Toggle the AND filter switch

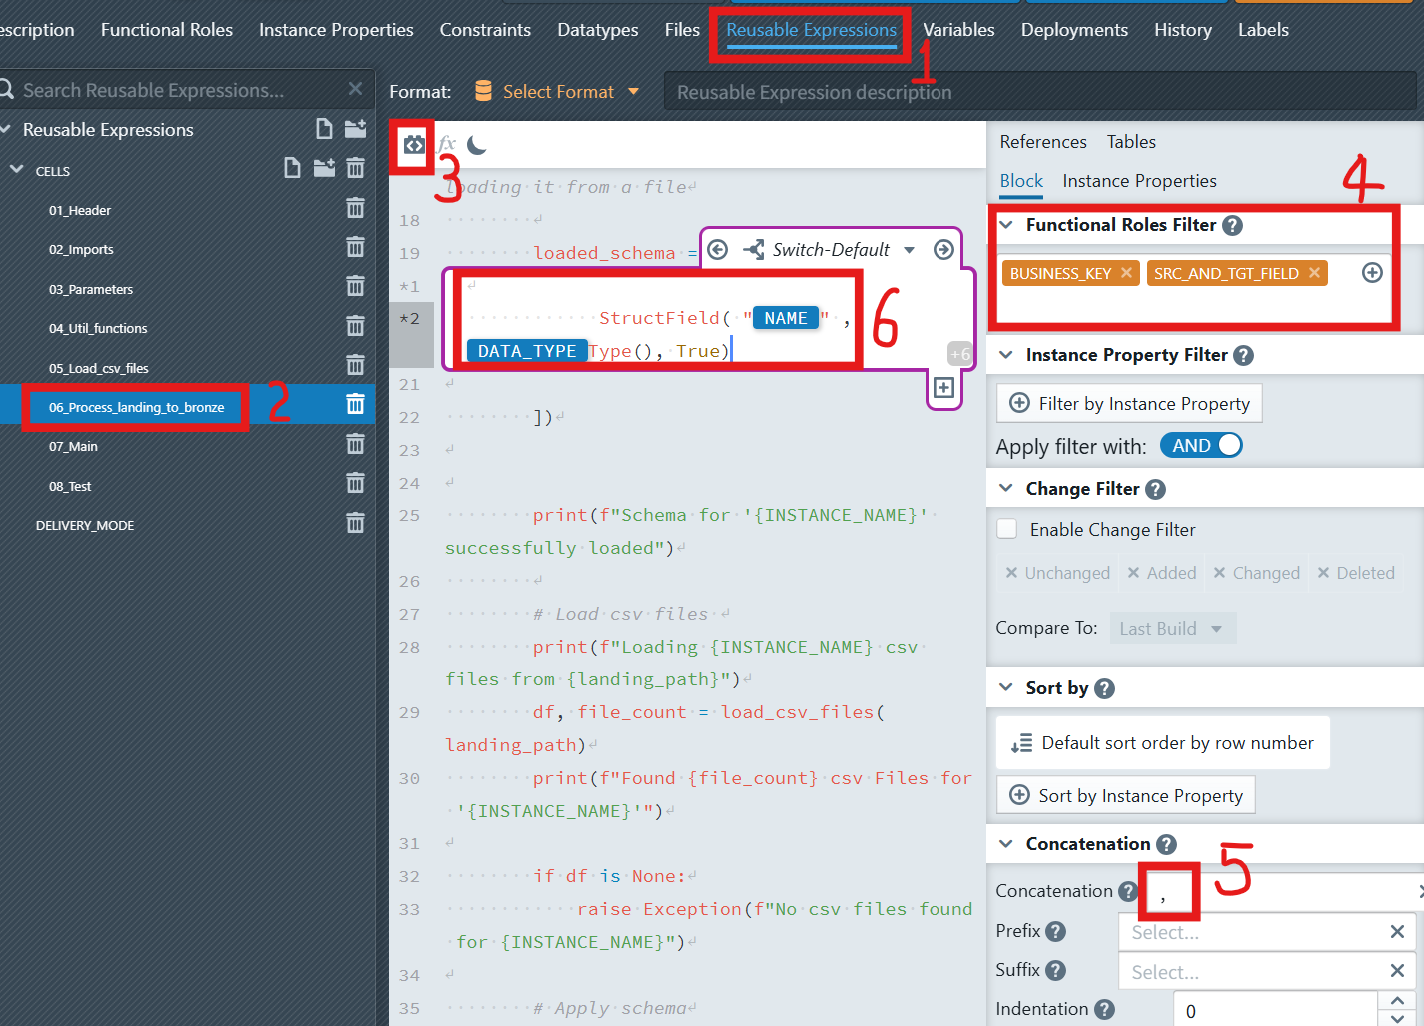(x=1201, y=446)
